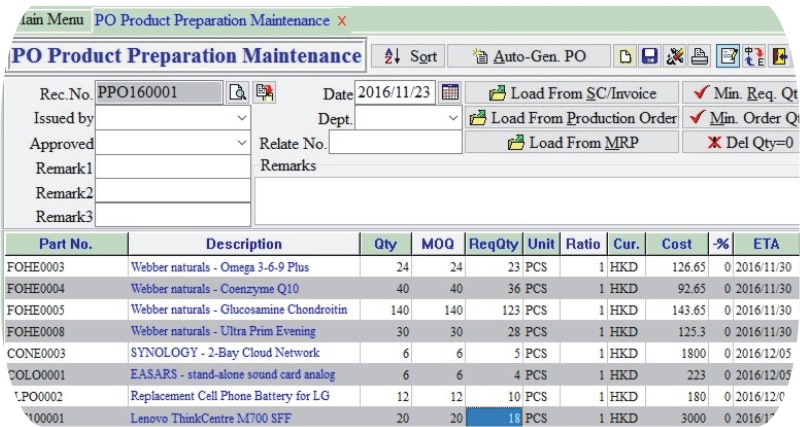Screen dimensions: 800x427
Task: Click cost value 1800
Action: pyautogui.click(x=694, y=353)
